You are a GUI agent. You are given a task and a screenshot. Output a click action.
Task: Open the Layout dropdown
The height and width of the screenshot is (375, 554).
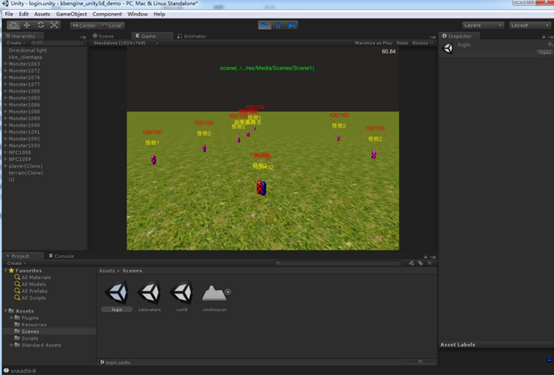pyautogui.click(x=530, y=25)
